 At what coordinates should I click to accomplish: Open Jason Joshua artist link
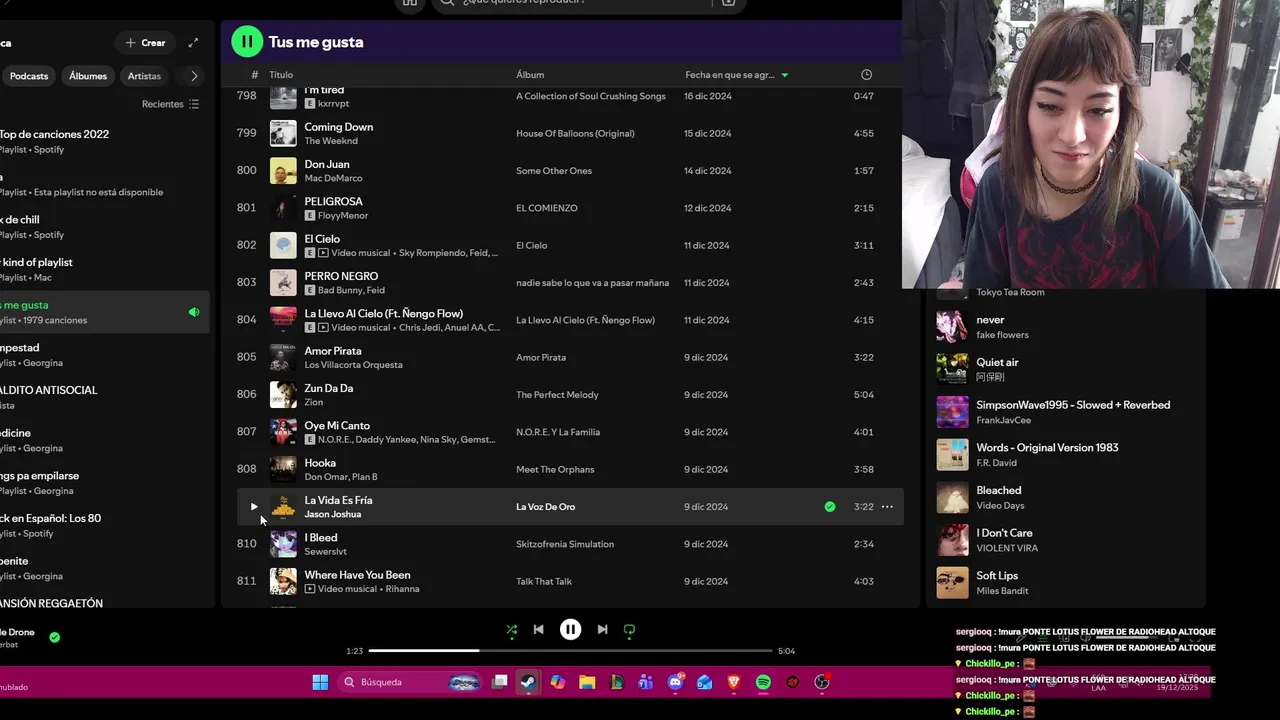(x=332, y=514)
